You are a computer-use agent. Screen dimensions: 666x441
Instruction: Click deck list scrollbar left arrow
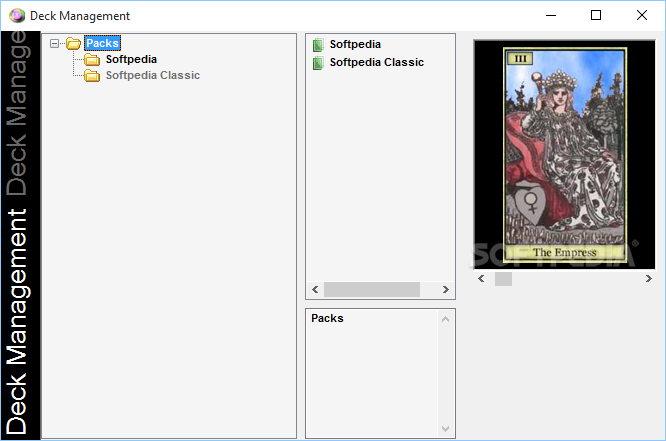315,289
